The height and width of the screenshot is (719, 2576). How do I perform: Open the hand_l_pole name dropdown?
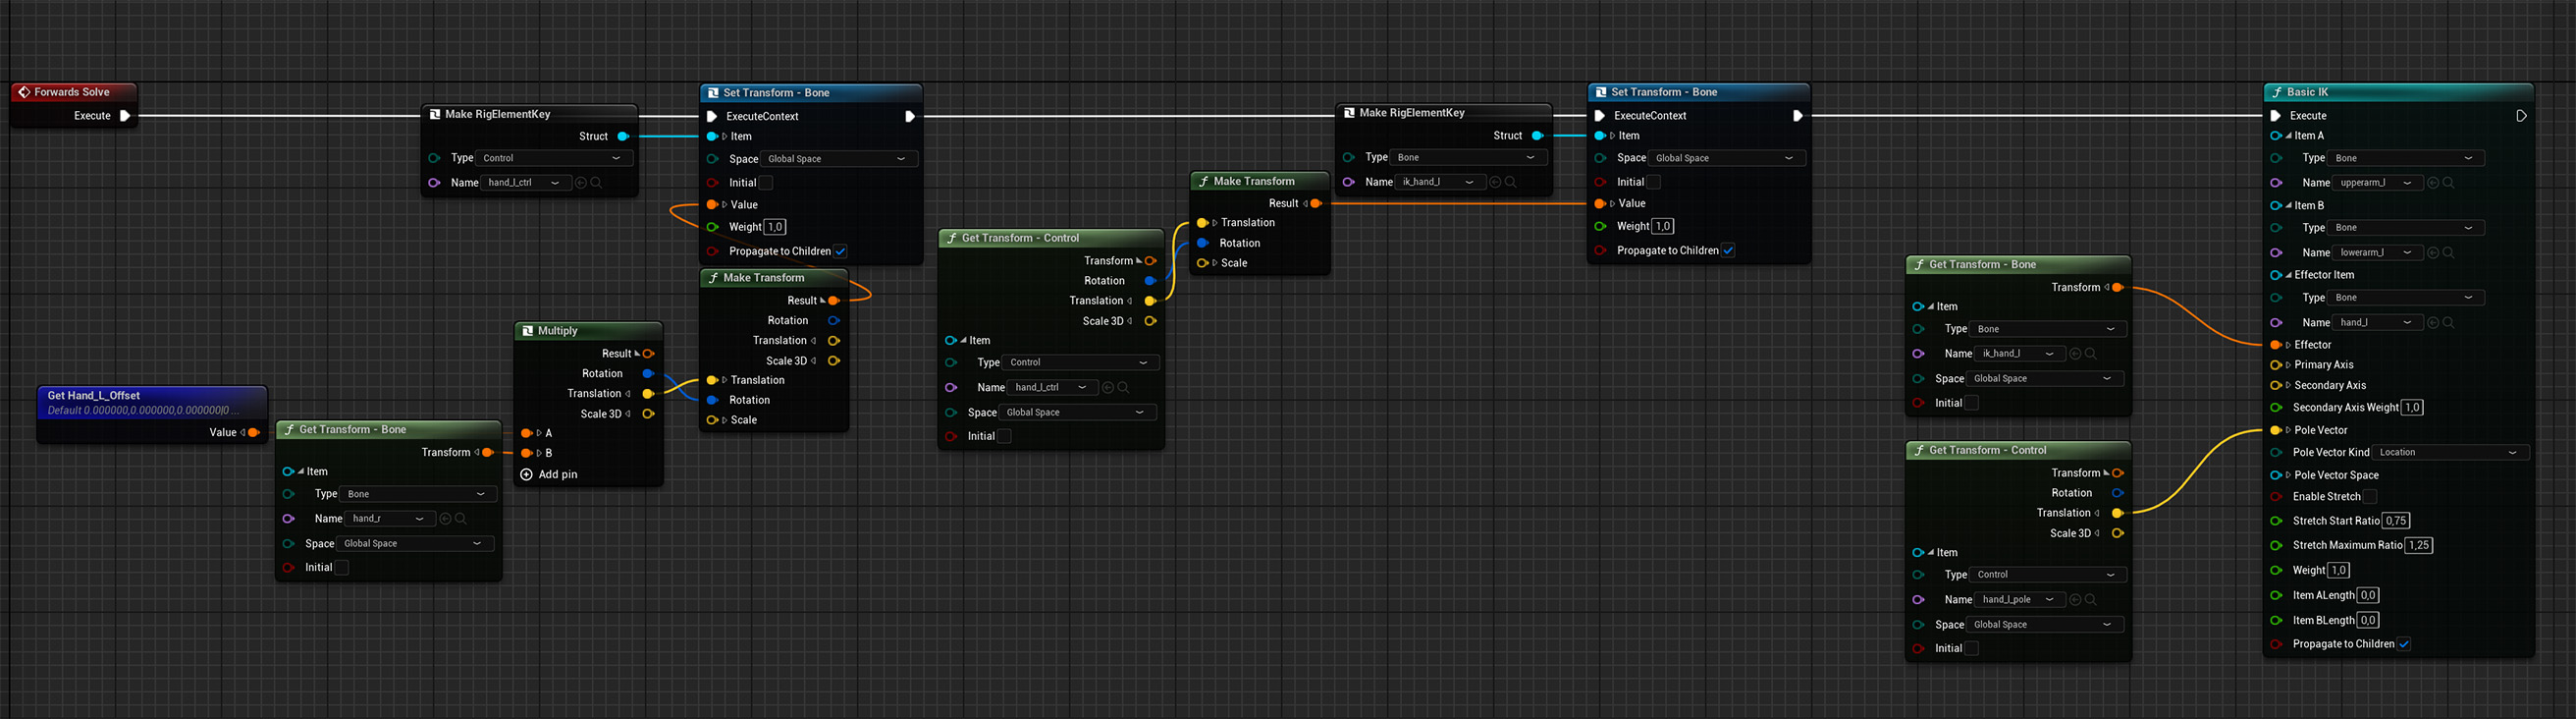[x=2020, y=600]
